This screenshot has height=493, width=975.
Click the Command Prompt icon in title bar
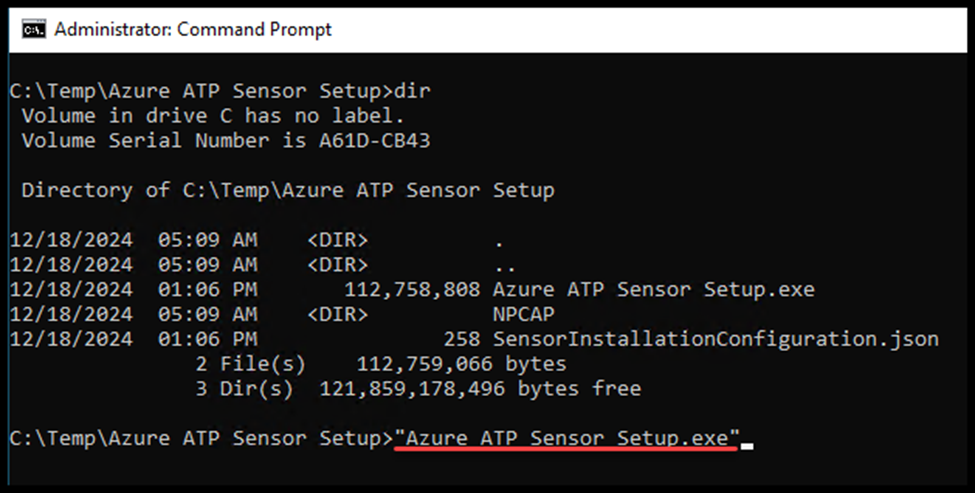34,29
